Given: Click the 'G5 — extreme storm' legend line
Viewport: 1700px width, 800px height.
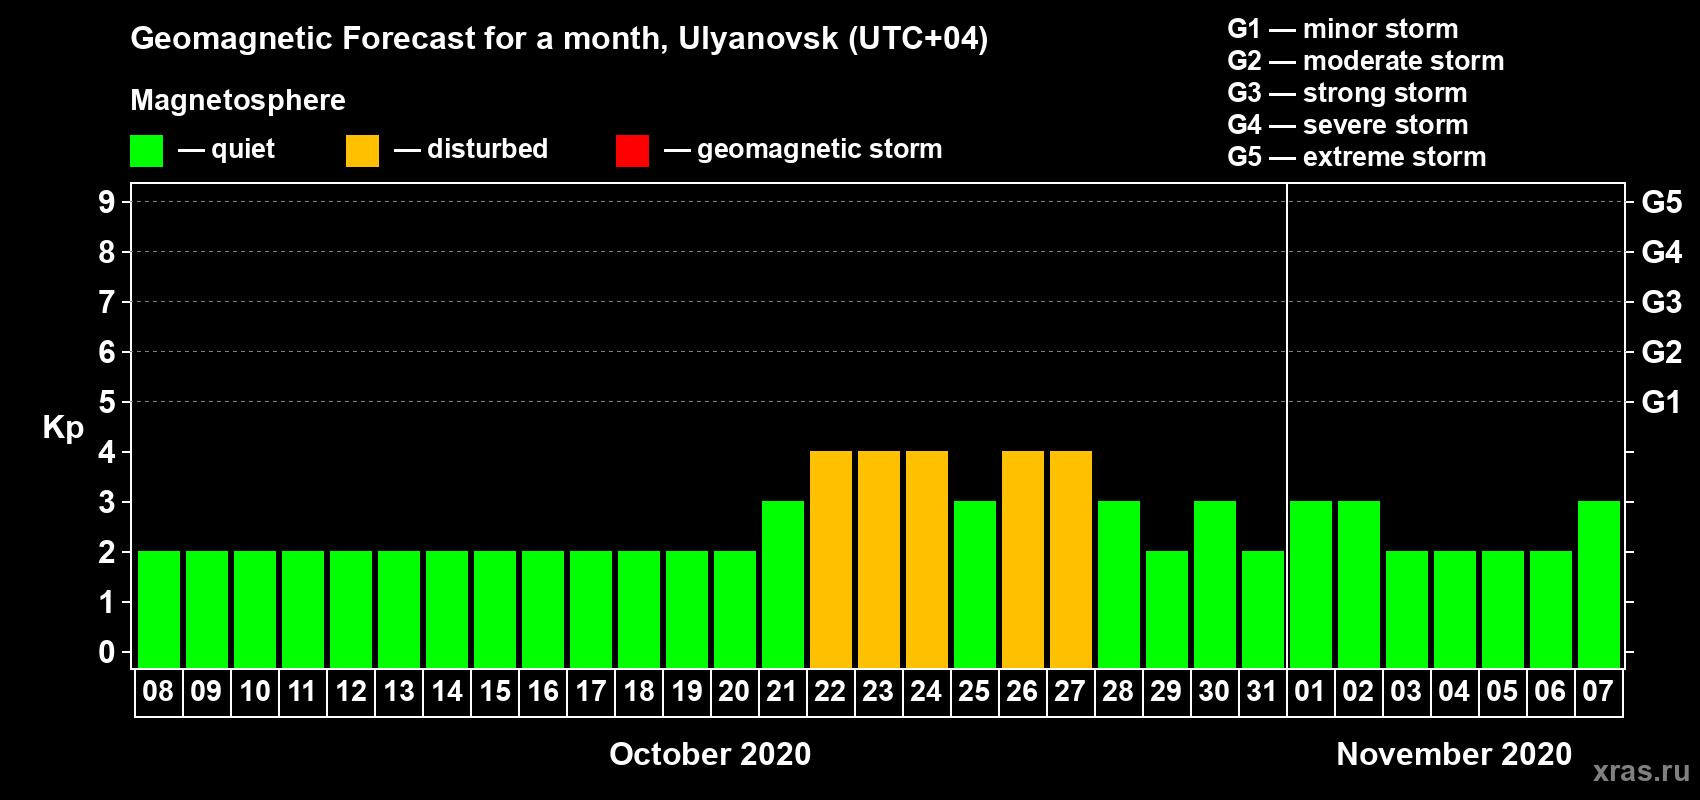Looking at the screenshot, I should (1357, 157).
